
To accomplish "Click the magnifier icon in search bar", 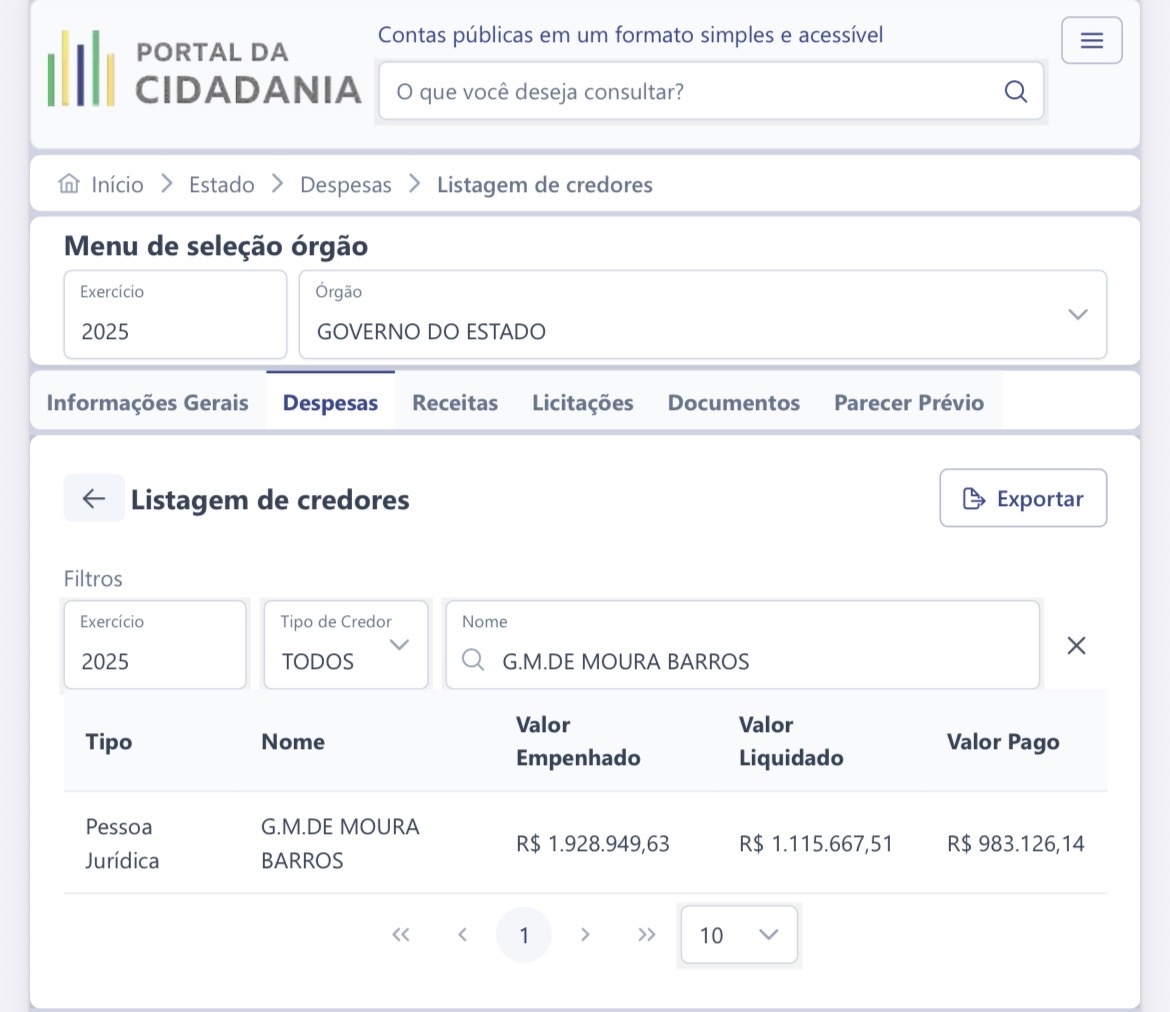I will 1015,92.
